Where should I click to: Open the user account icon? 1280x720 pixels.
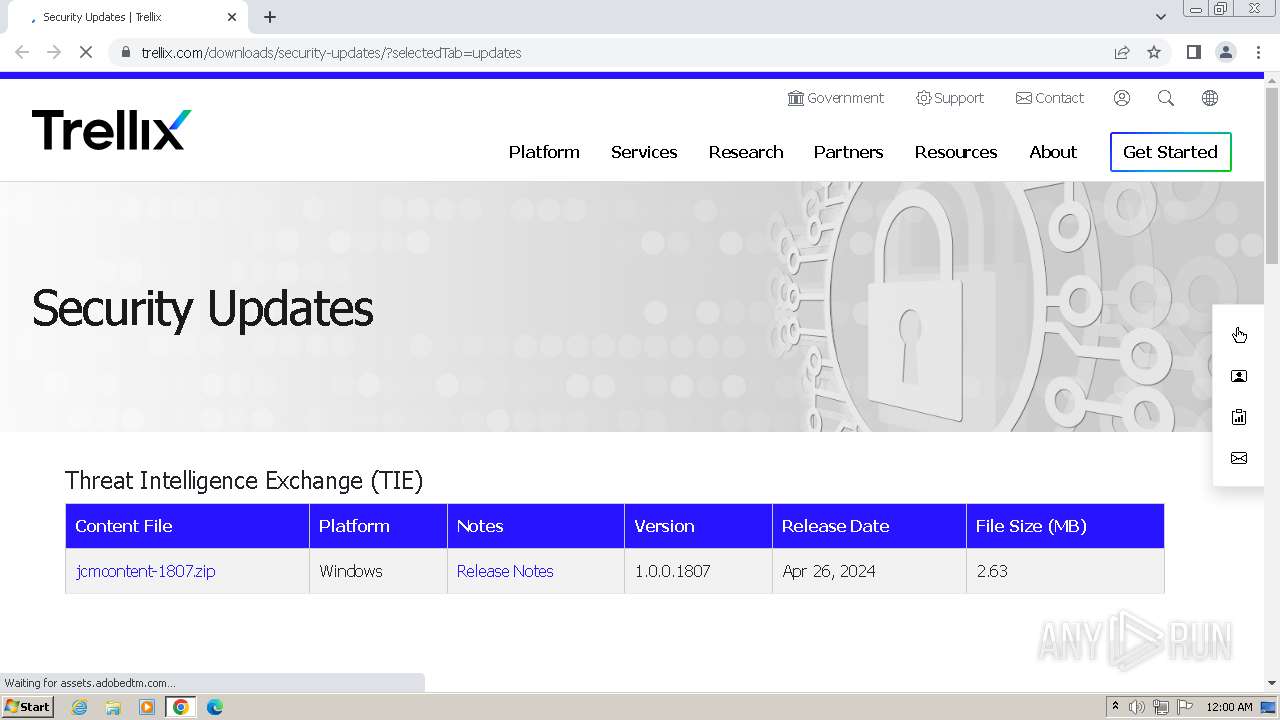(1122, 98)
